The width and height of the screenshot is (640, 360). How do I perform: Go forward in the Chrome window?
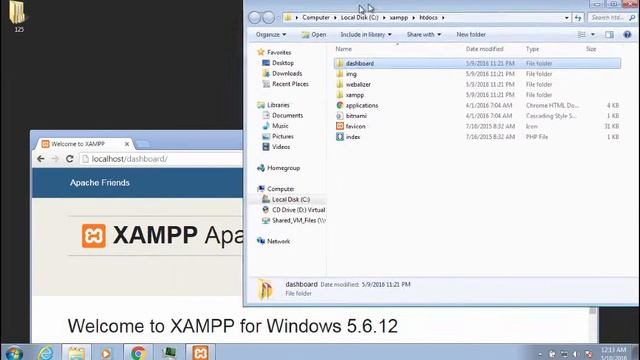(55, 159)
